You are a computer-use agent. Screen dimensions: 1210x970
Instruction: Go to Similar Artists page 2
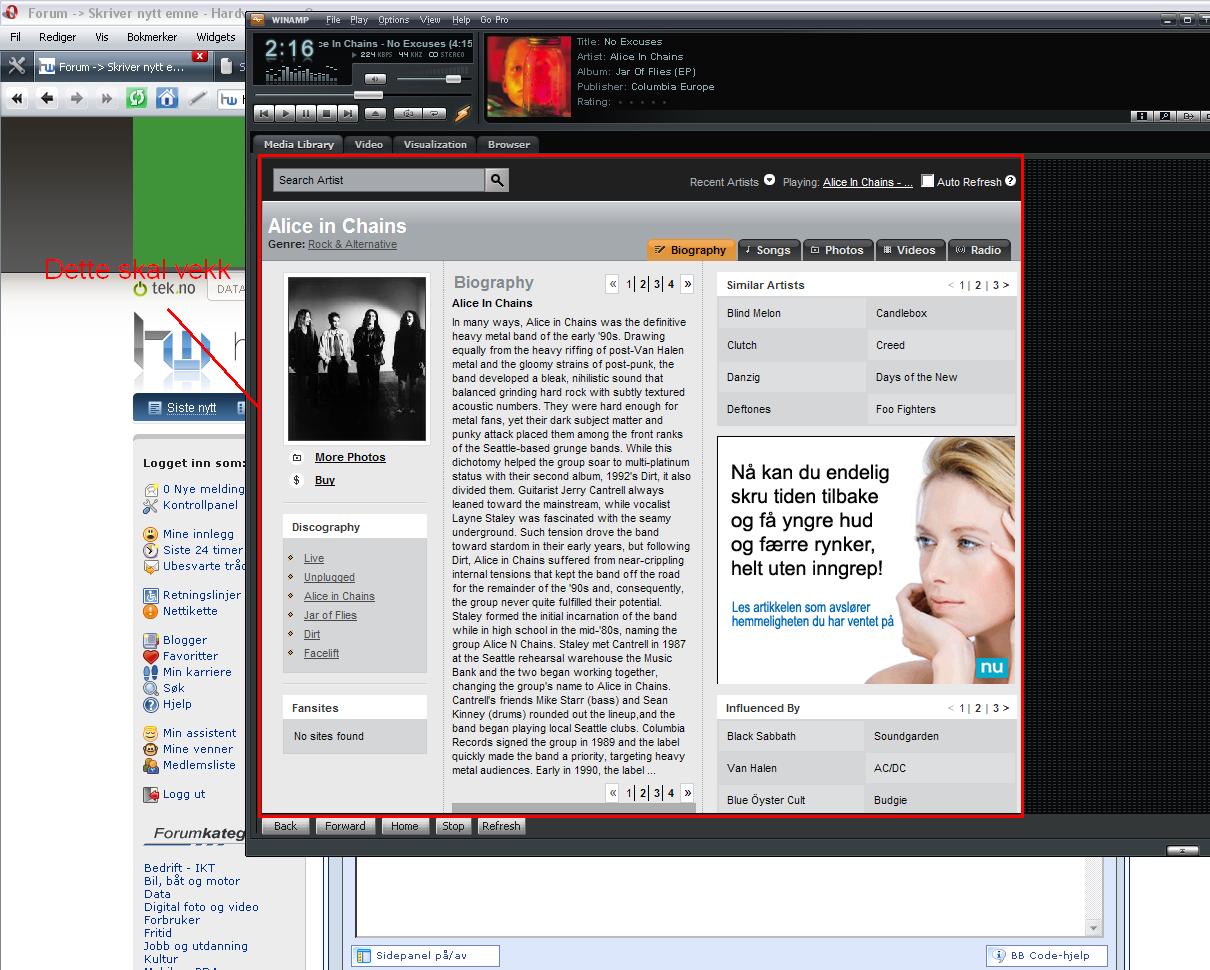978,285
